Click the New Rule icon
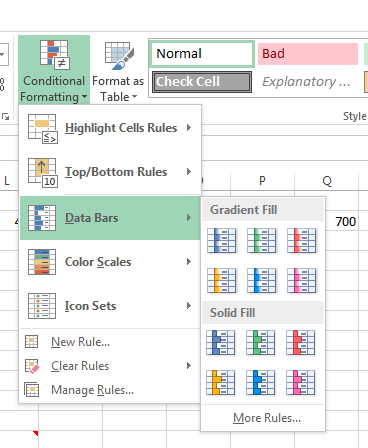Viewport: 368px width, 448px height. coord(32,341)
